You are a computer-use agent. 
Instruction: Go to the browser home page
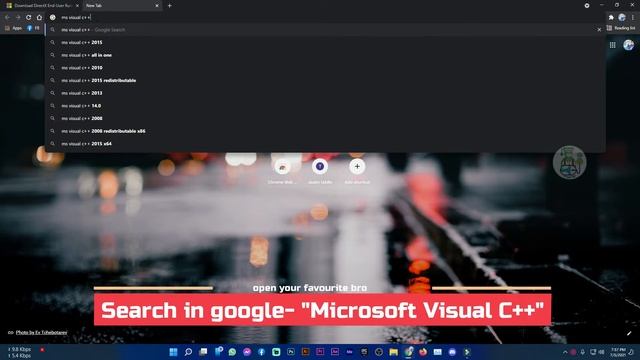[39, 17]
